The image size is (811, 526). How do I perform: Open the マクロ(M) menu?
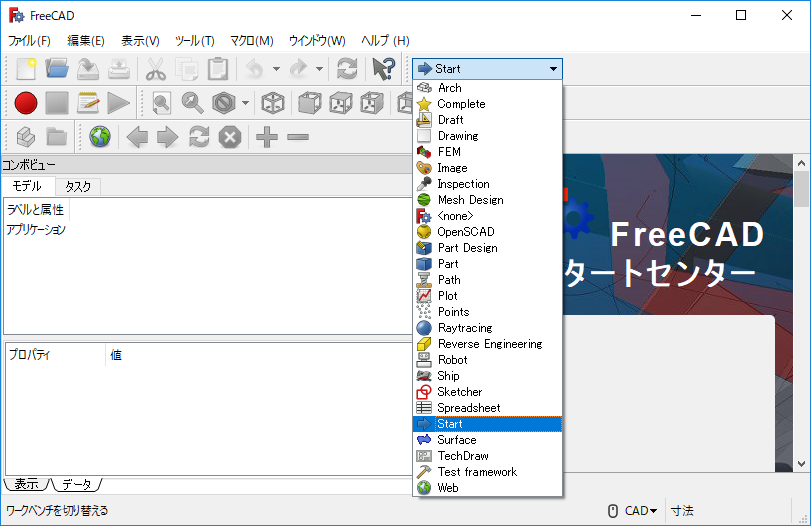251,40
